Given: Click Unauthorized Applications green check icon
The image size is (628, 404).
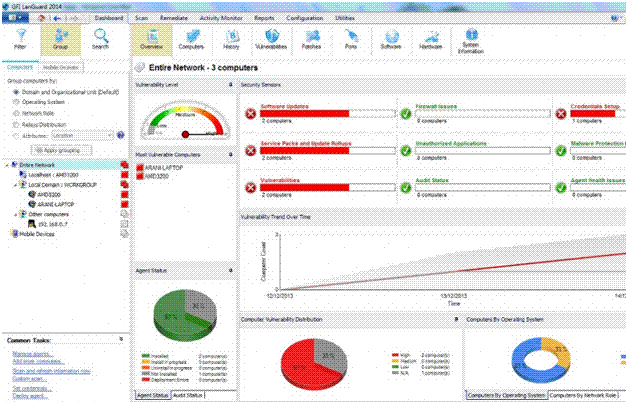Looking at the screenshot, I should pyautogui.click(x=406, y=151).
